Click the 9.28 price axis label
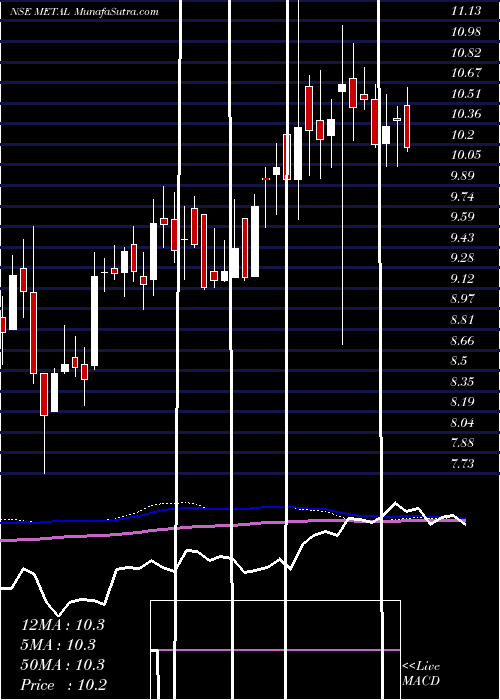The width and height of the screenshot is (500, 700). [x=463, y=258]
